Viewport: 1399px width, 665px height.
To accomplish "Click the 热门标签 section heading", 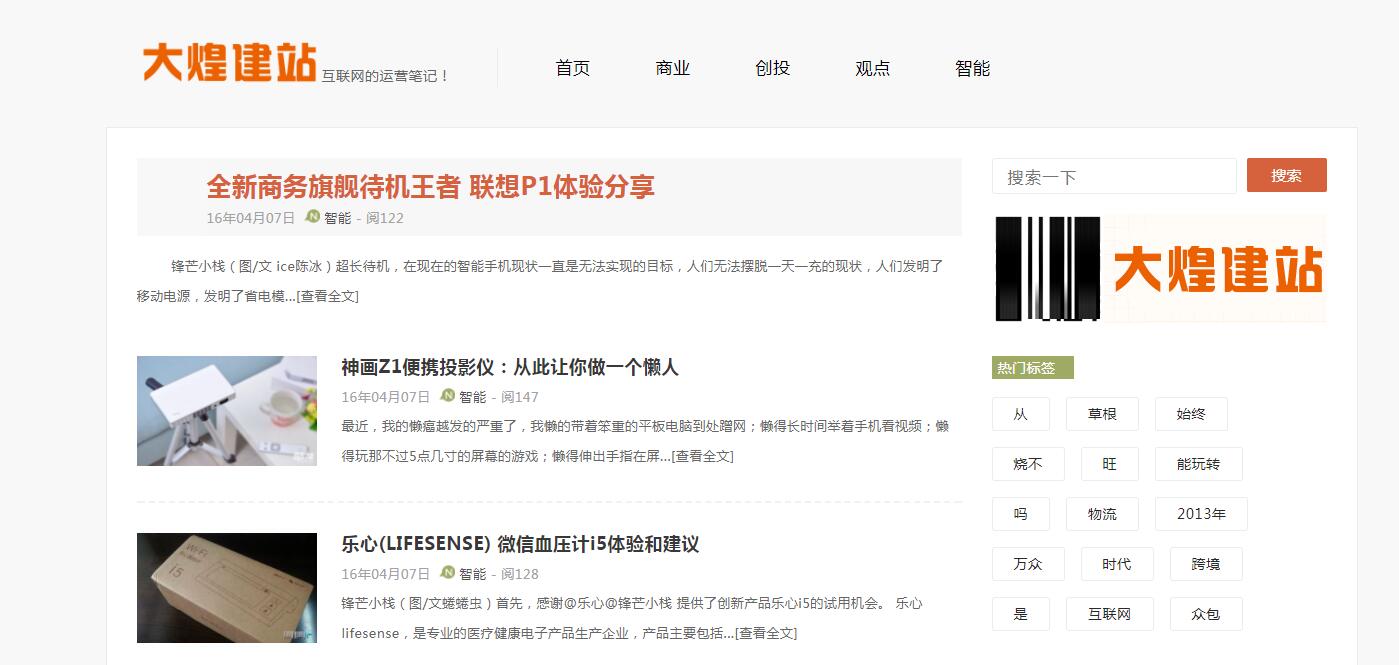I will tap(1032, 368).
